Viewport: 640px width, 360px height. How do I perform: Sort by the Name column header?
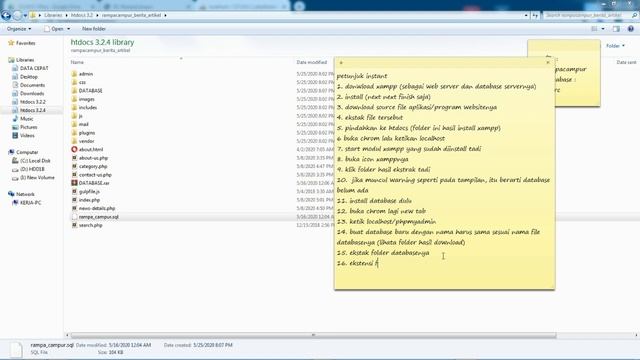click(x=77, y=62)
